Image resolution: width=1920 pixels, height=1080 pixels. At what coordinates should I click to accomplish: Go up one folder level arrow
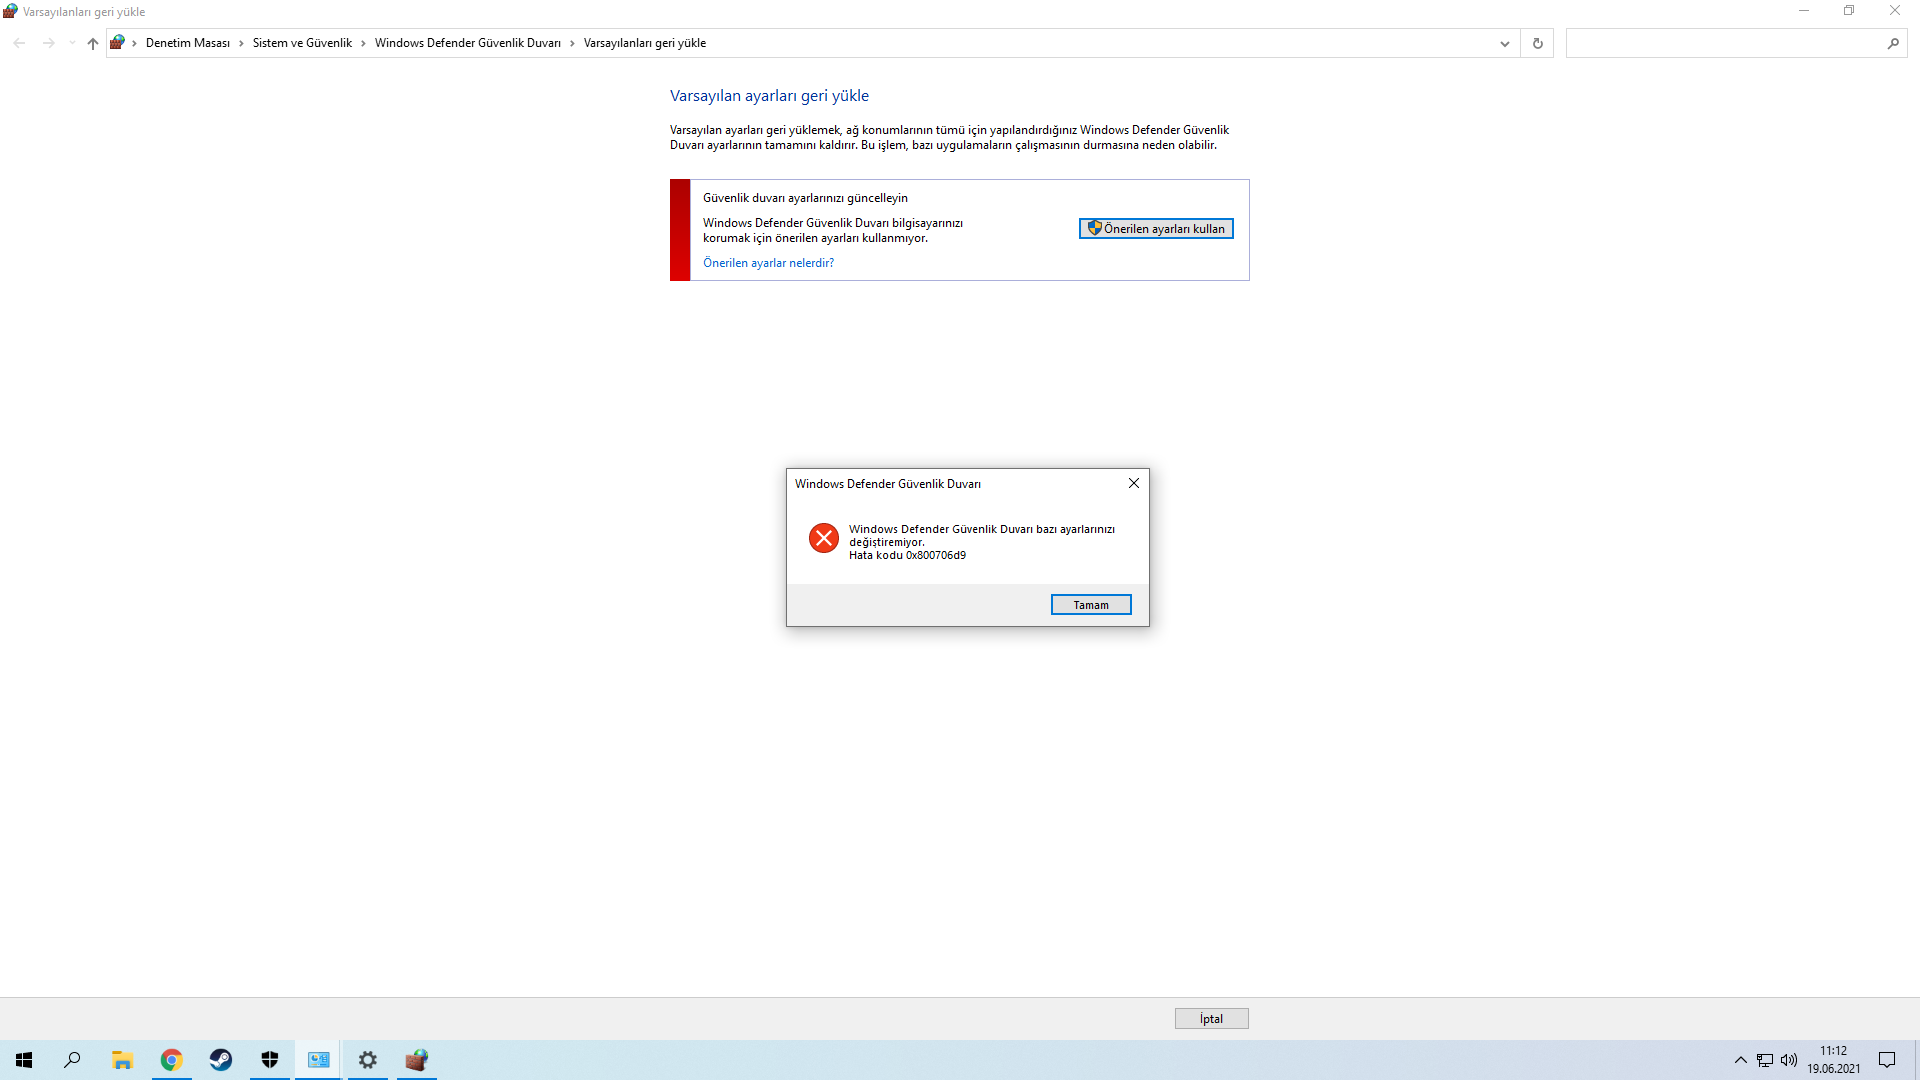click(x=93, y=43)
